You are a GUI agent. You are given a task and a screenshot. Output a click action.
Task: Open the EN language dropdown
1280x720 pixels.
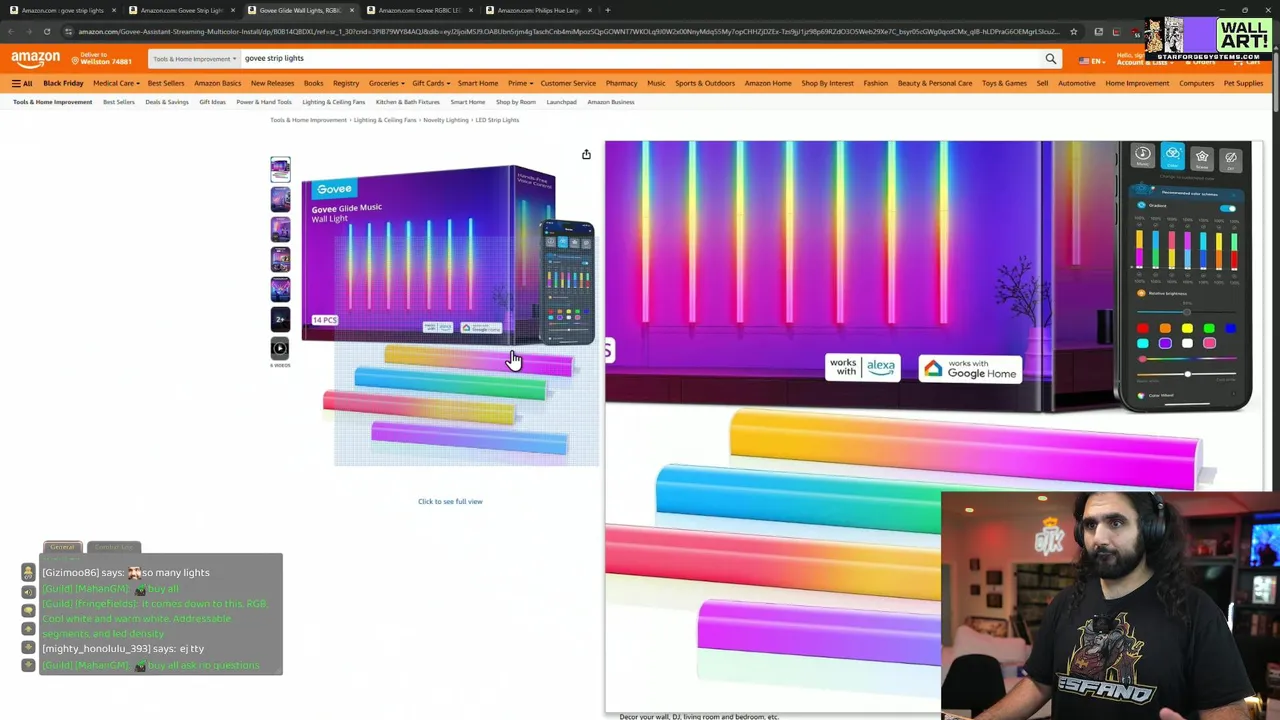coord(1090,61)
